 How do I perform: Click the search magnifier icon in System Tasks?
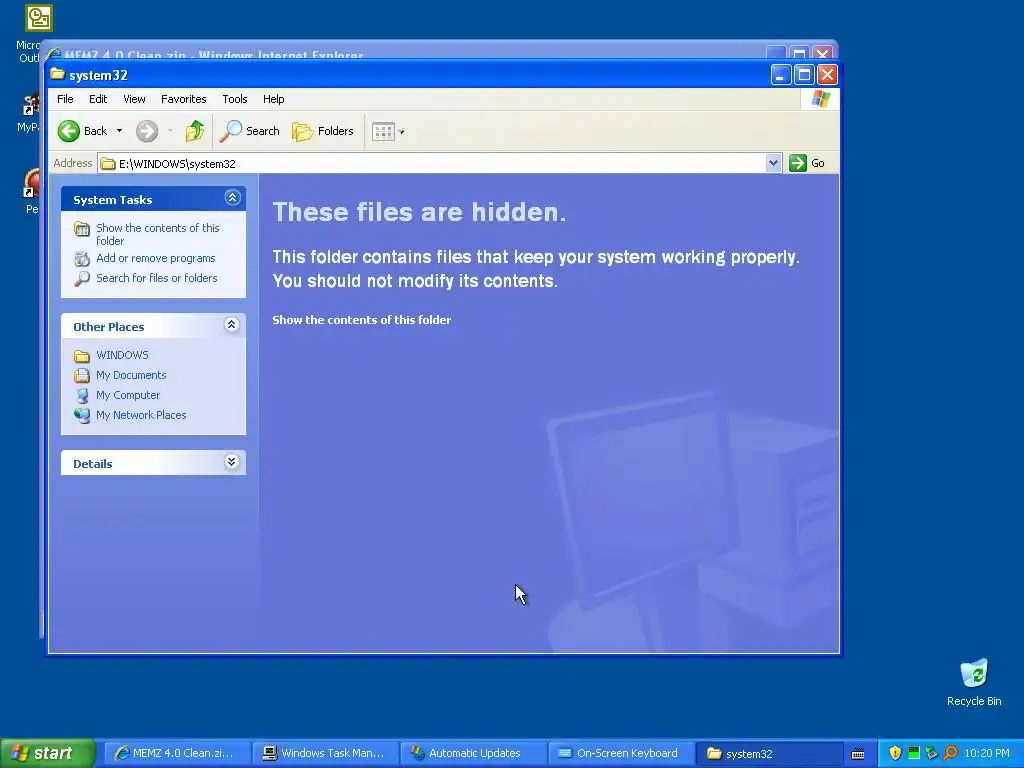pos(82,279)
